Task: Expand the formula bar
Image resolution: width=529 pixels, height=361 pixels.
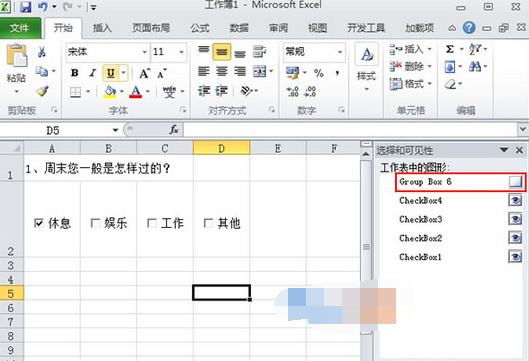Action: click(523, 129)
